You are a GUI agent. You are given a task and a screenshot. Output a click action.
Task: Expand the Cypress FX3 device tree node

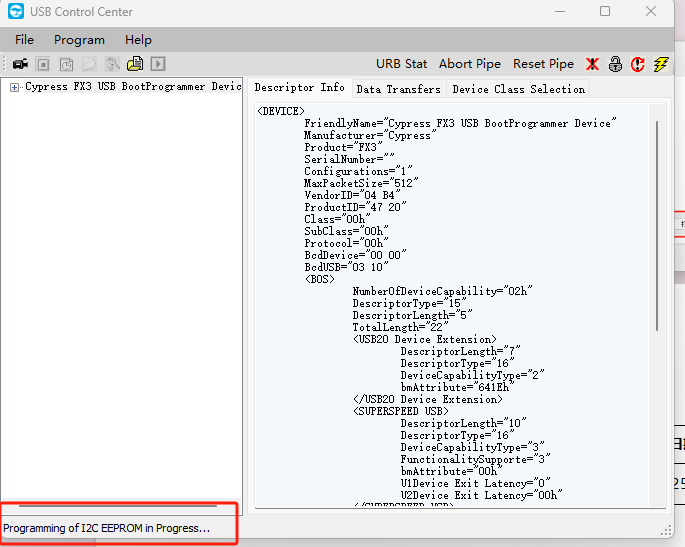pos(14,87)
